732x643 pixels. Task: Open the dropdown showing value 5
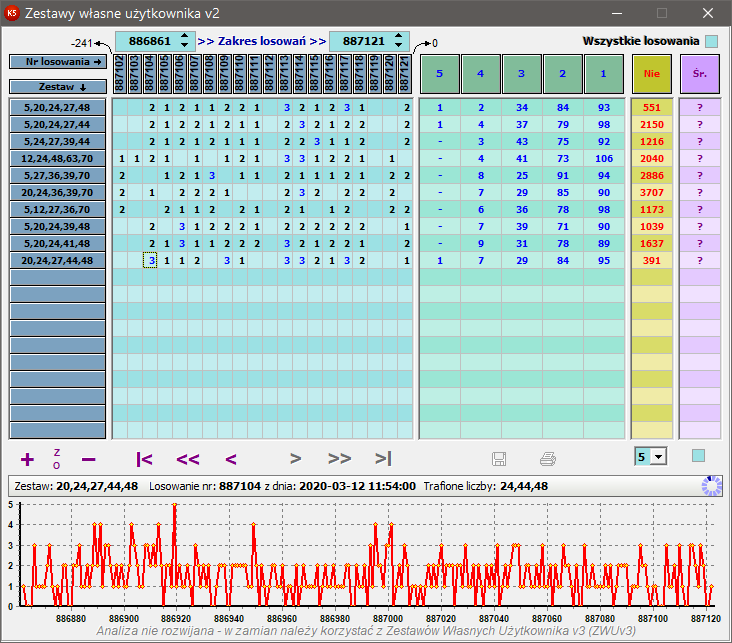[659, 457]
